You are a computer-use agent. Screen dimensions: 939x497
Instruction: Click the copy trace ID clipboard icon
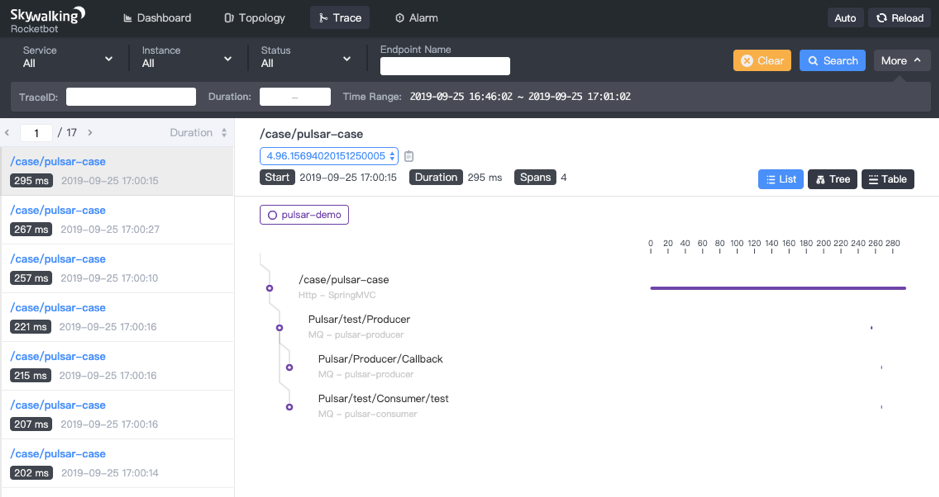(x=409, y=156)
